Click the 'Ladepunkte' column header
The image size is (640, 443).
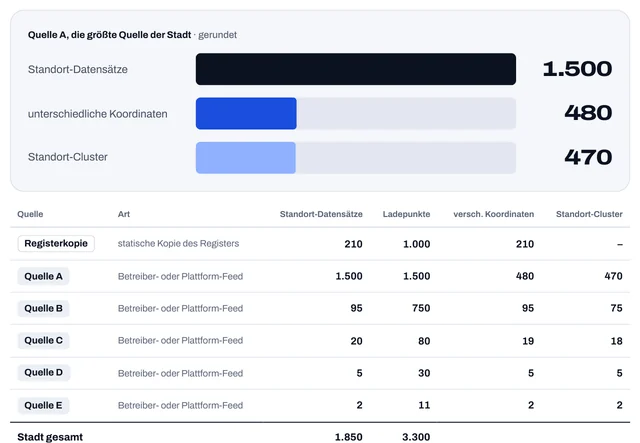click(407, 214)
